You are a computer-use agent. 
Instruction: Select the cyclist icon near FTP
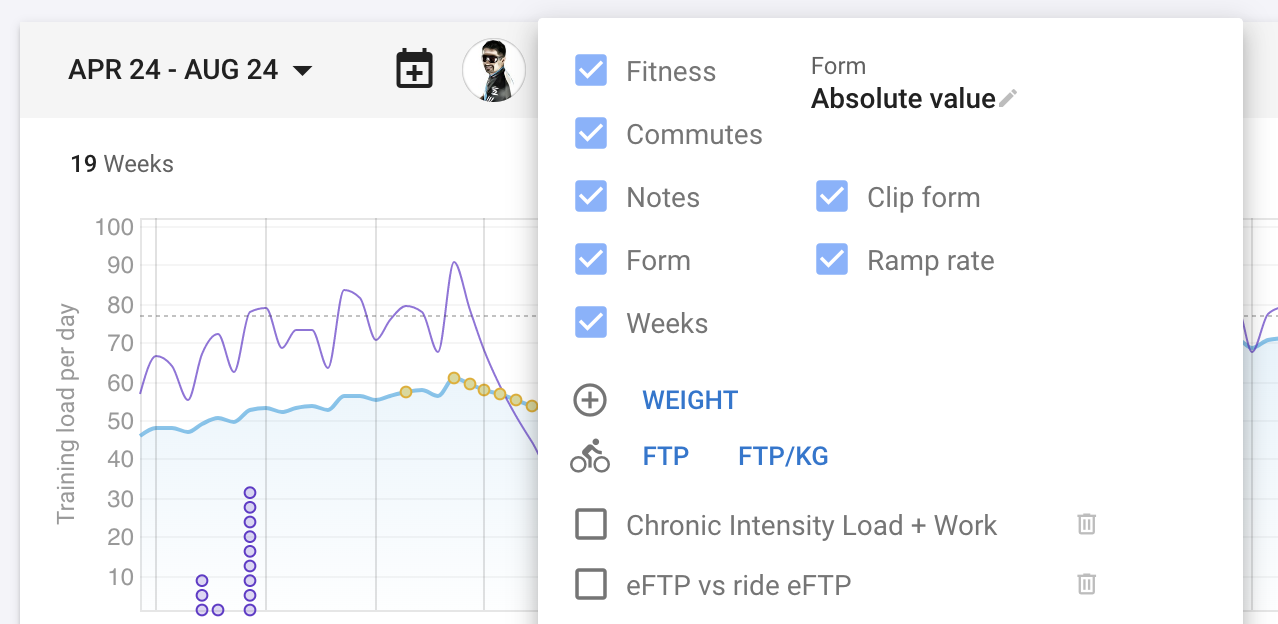coord(592,456)
